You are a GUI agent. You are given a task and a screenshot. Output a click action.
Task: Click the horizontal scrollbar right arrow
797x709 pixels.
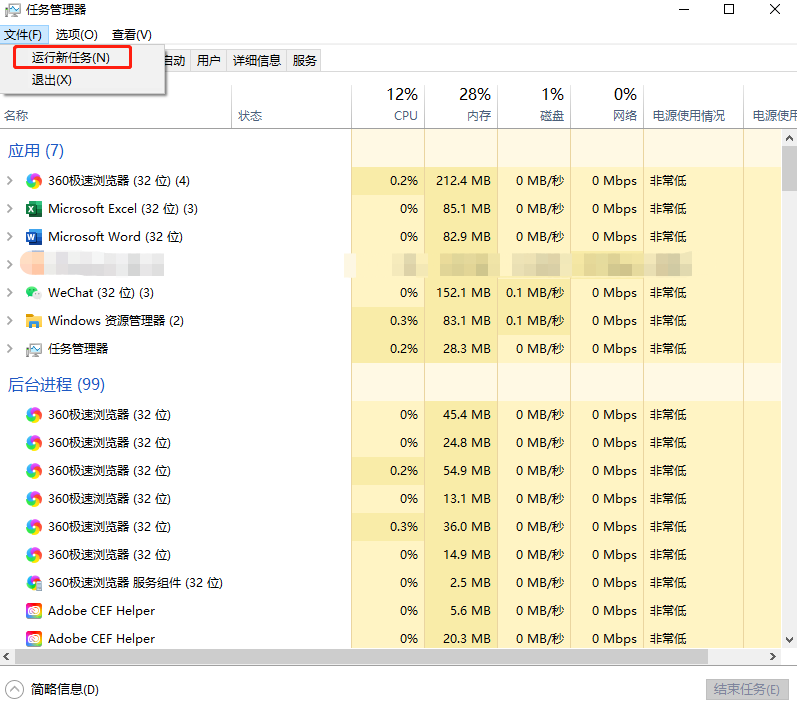pos(773,656)
